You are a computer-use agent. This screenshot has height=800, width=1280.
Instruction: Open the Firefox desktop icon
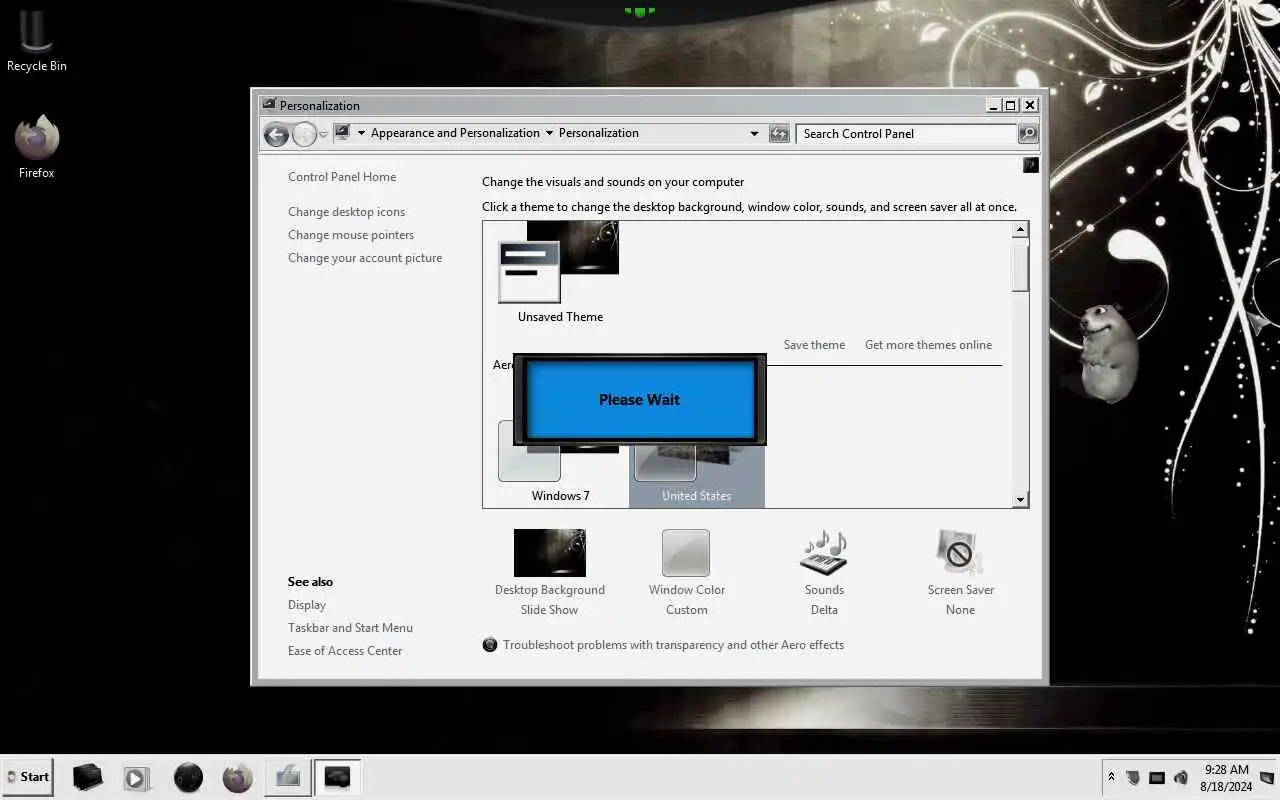coord(37,147)
